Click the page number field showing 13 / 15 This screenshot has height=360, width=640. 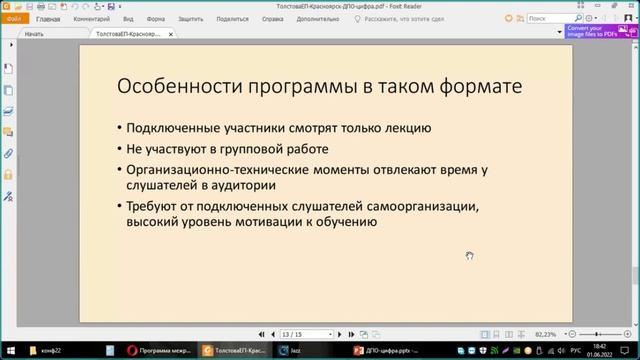click(x=303, y=334)
